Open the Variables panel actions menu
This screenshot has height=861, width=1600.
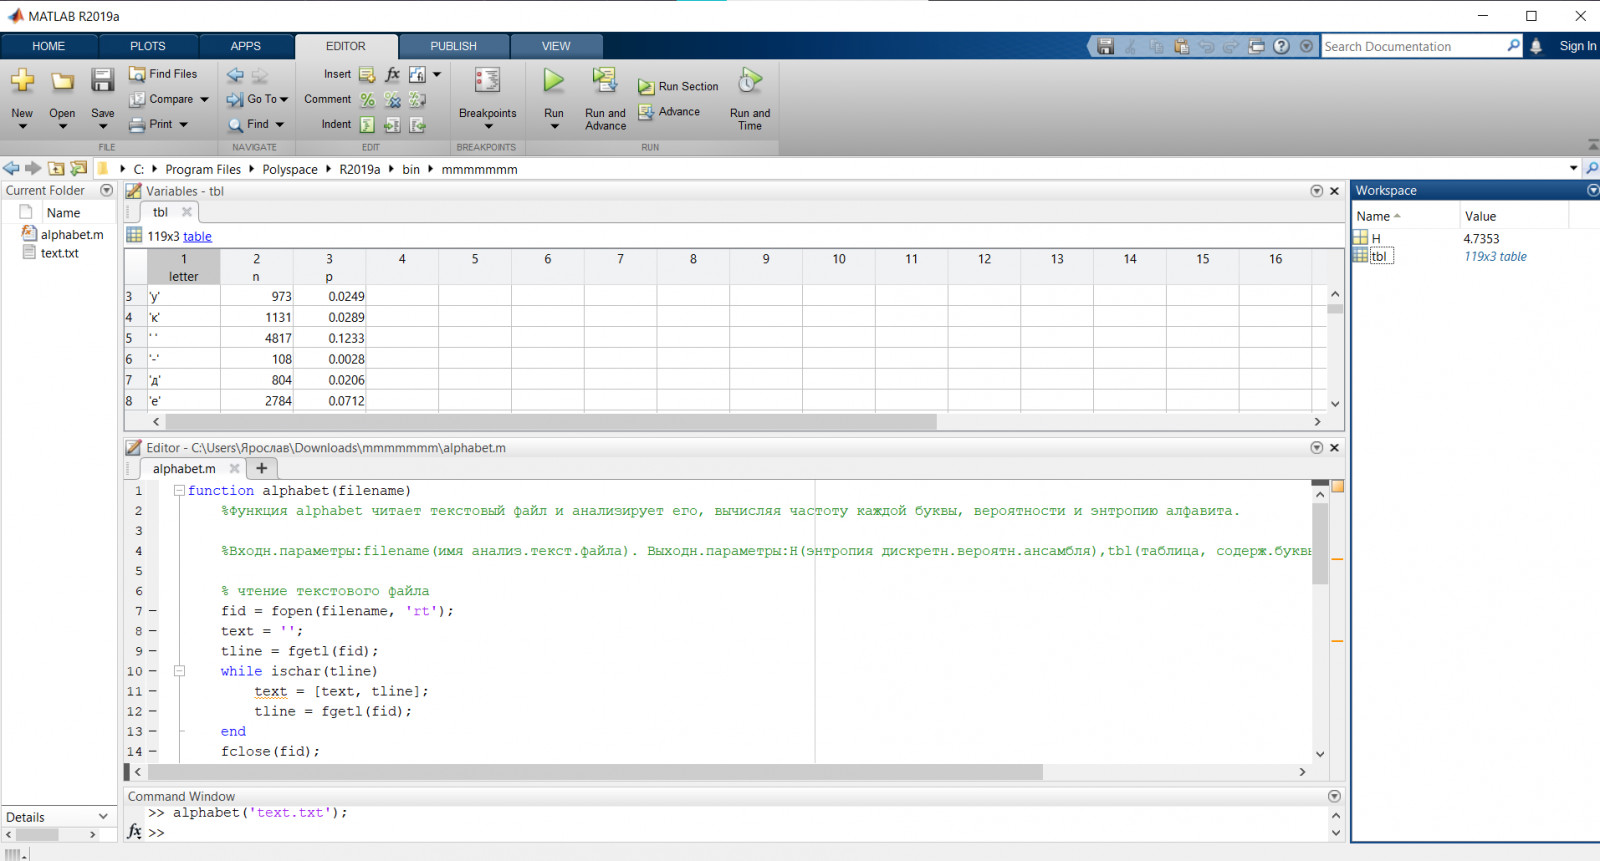click(1317, 191)
